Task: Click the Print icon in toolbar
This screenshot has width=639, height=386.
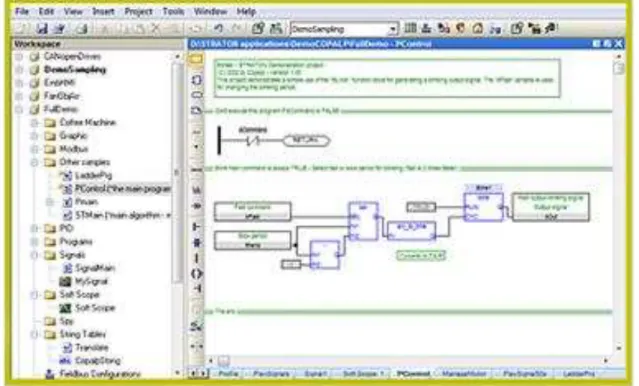Action: point(82,29)
